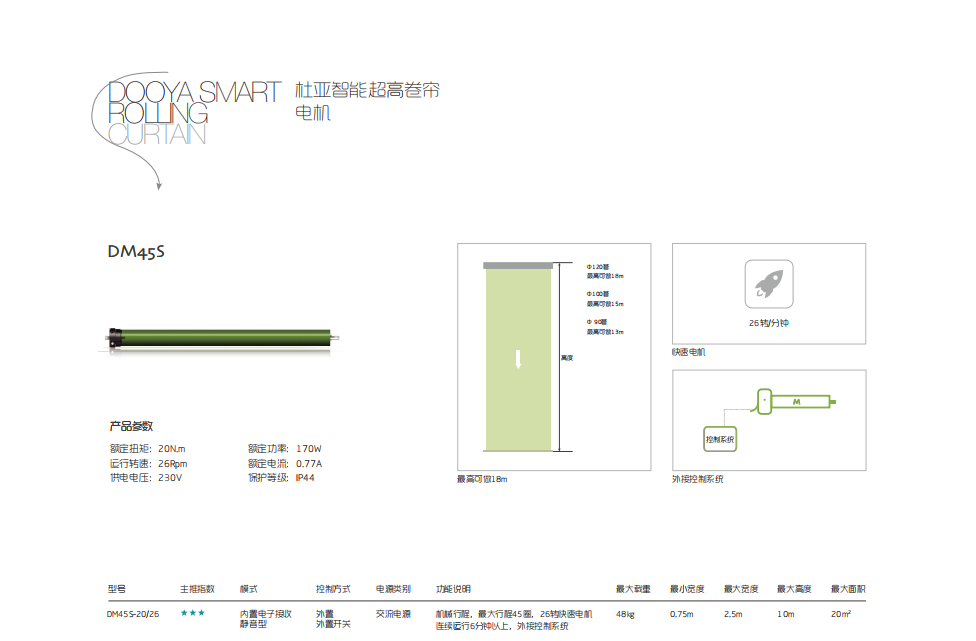Click the DM45S tubular motor photo
The height and width of the screenshot is (641, 976).
(222, 338)
